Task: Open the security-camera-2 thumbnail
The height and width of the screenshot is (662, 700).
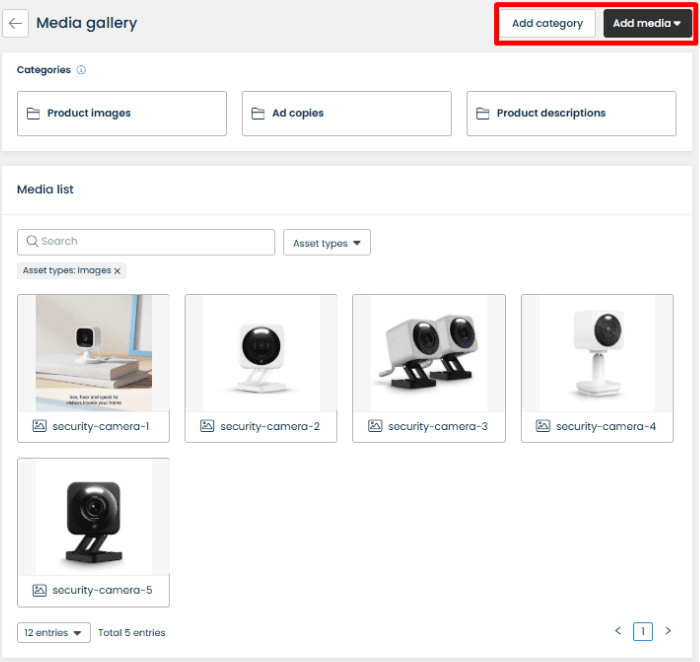Action: (261, 353)
